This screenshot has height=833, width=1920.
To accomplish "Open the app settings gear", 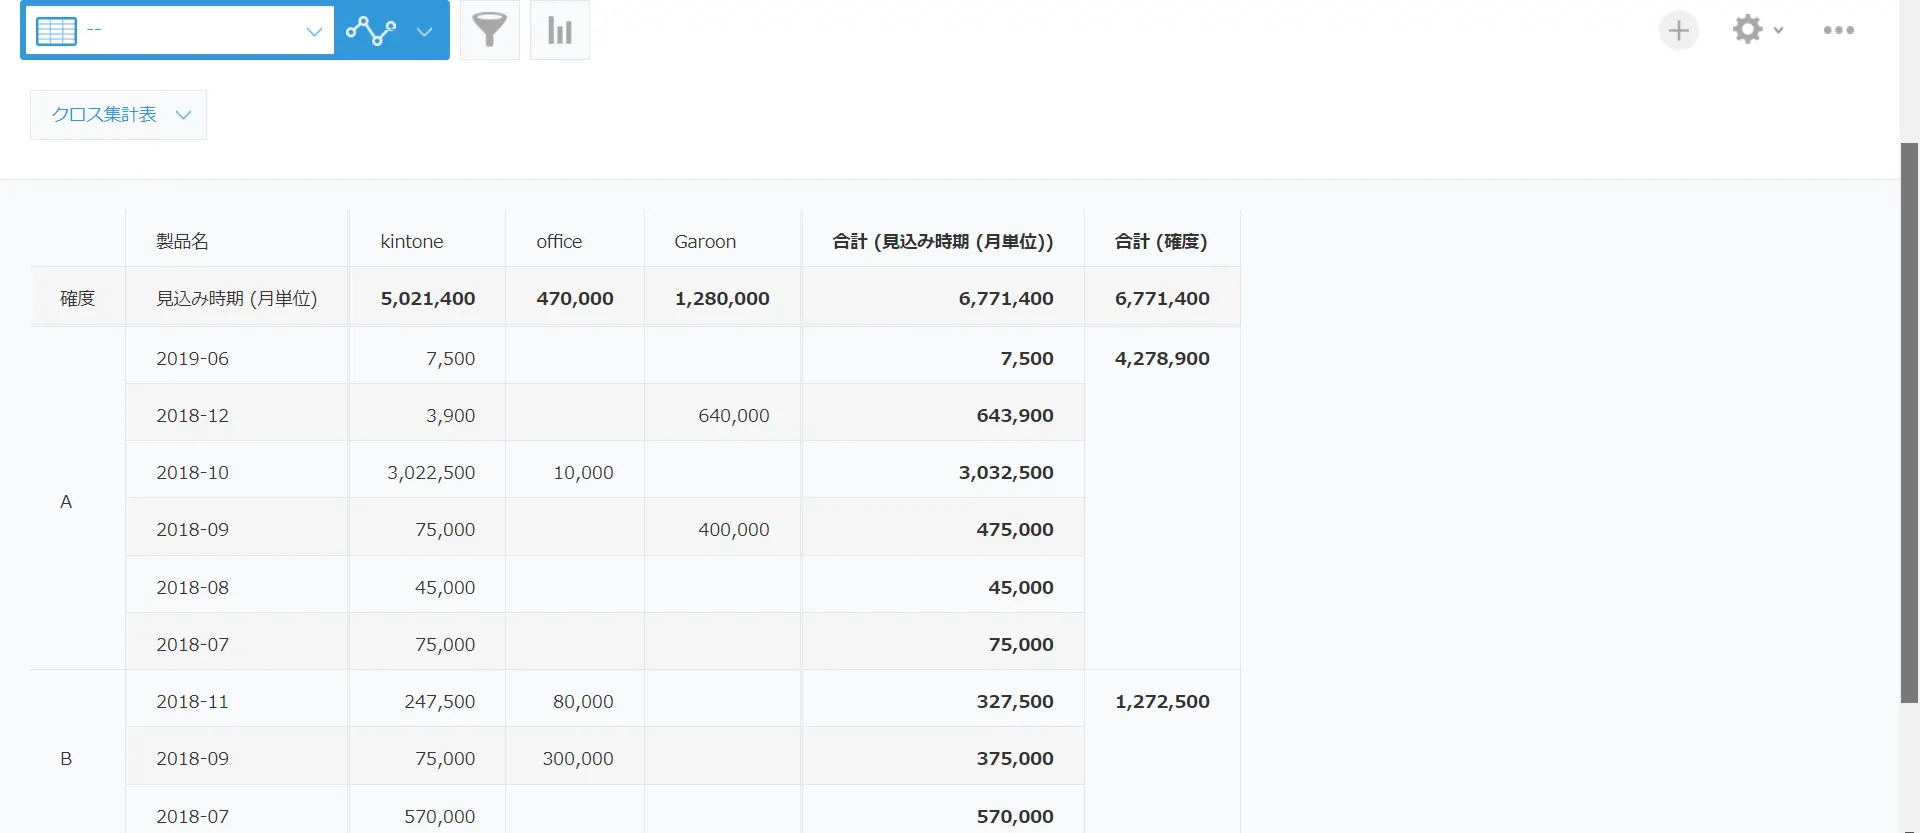I will (x=1746, y=29).
